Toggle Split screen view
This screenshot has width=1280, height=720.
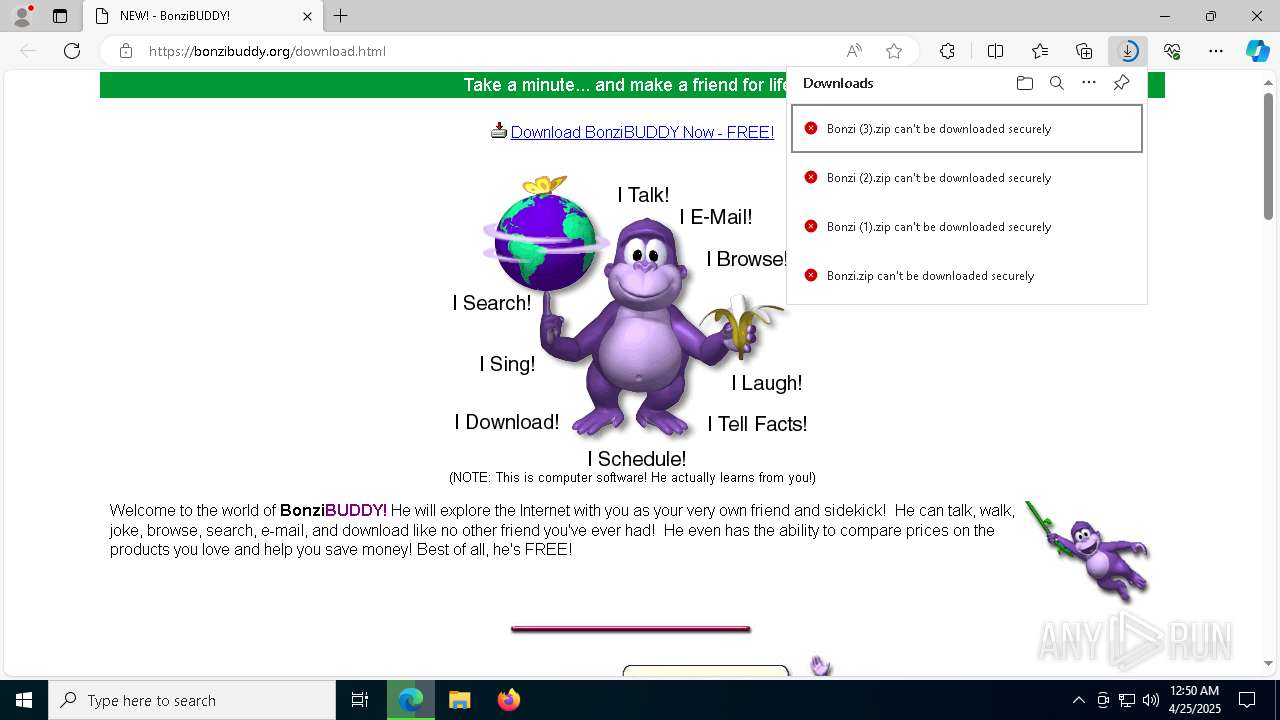[995, 51]
